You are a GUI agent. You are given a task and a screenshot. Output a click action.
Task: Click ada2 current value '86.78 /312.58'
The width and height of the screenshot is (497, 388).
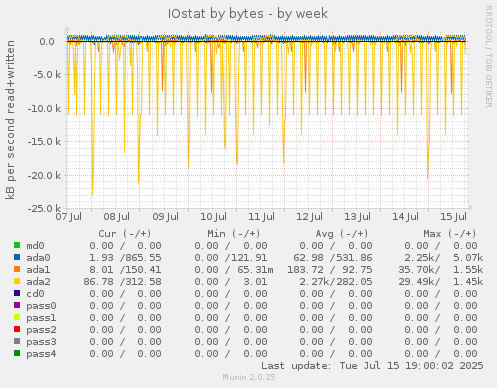(122, 282)
